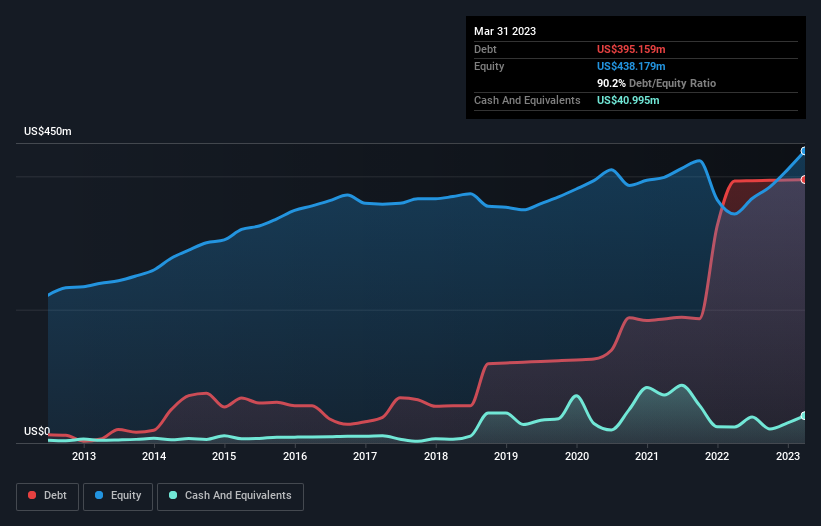821x526 pixels.
Task: Click the US$0 y-axis label
Action: click(x=37, y=431)
